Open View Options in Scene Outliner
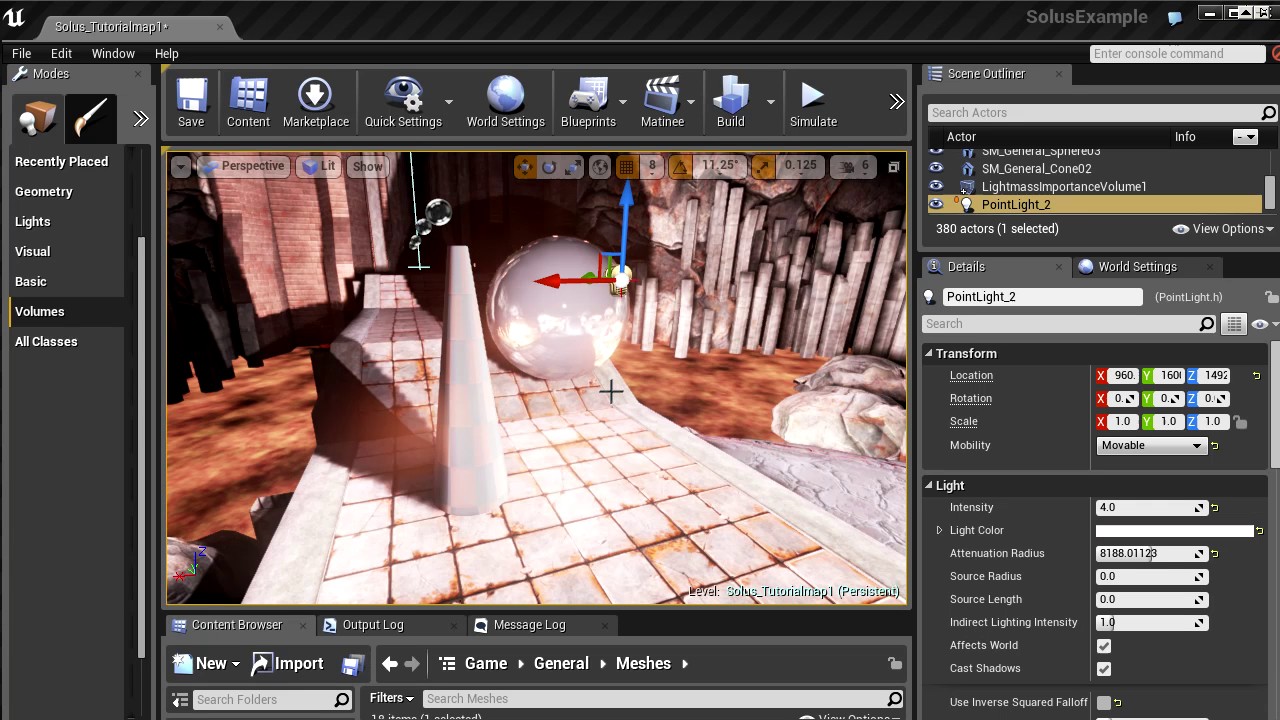This screenshot has width=1280, height=720. 1223,229
